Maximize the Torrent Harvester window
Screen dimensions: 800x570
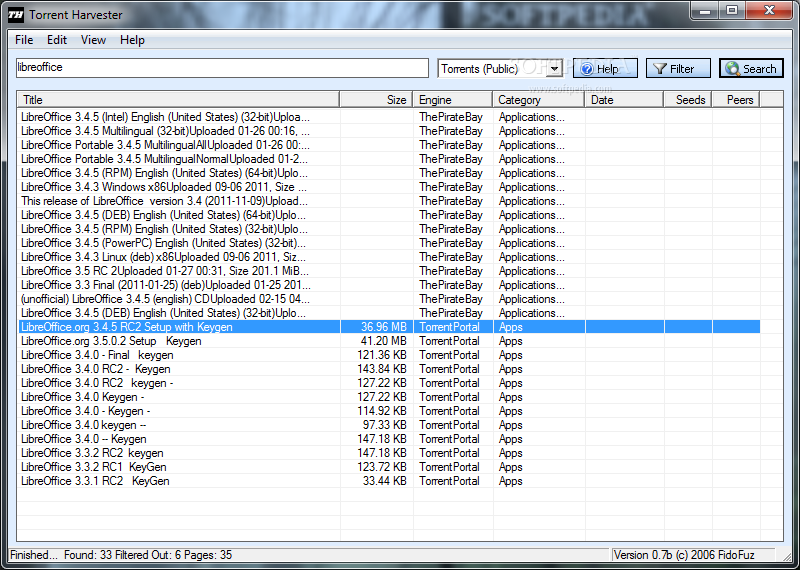[x=732, y=10]
